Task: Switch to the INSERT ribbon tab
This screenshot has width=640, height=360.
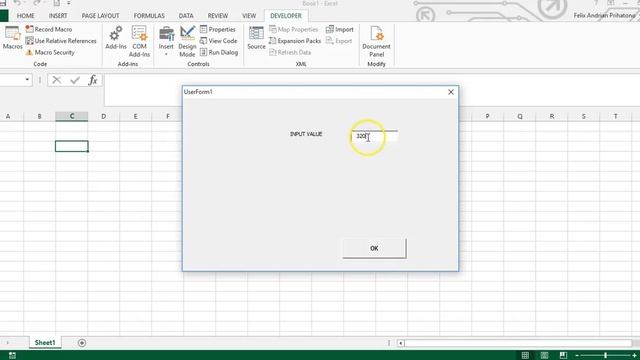Action: pyautogui.click(x=58, y=16)
